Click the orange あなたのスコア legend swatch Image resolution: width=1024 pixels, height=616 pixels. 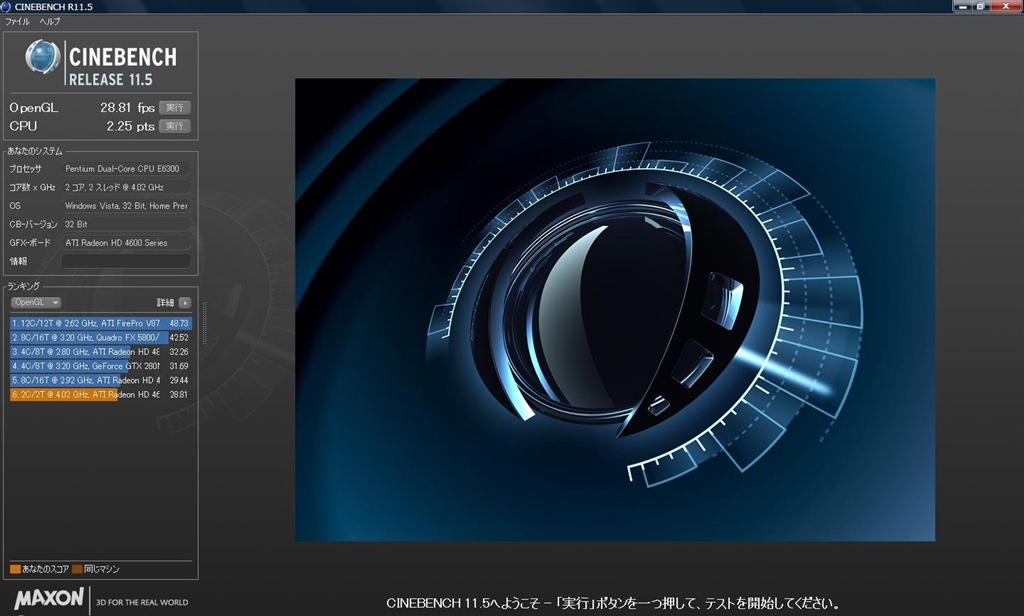15,569
